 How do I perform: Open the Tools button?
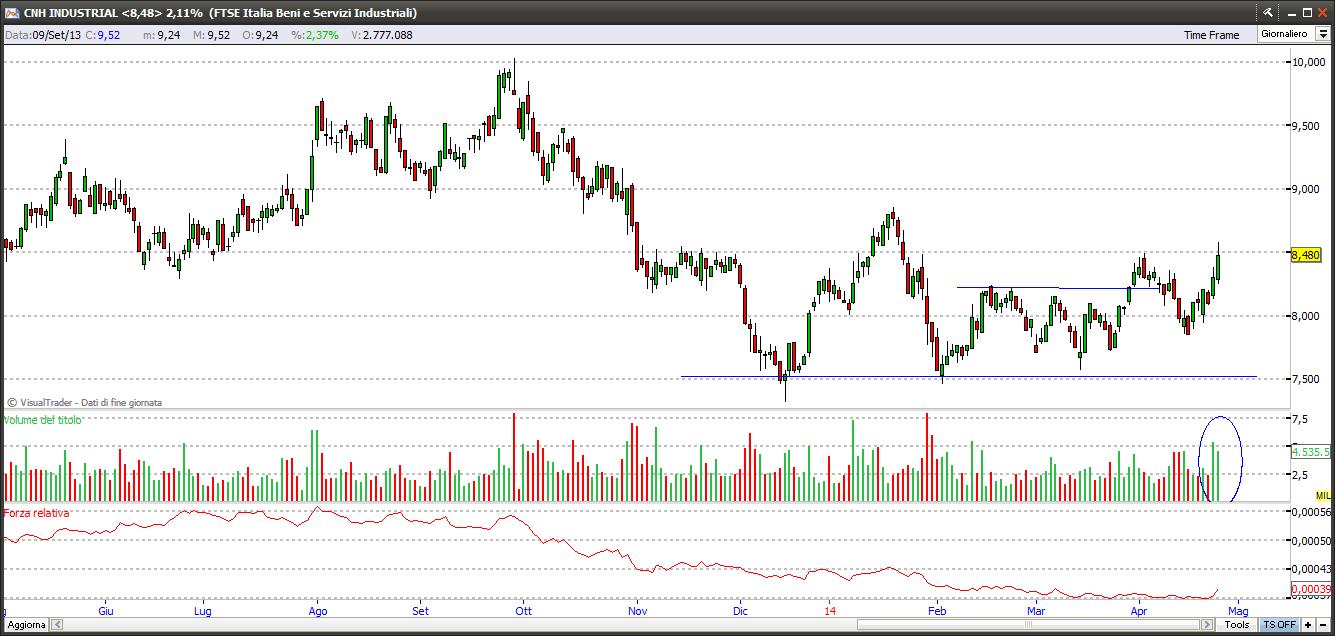point(1238,625)
